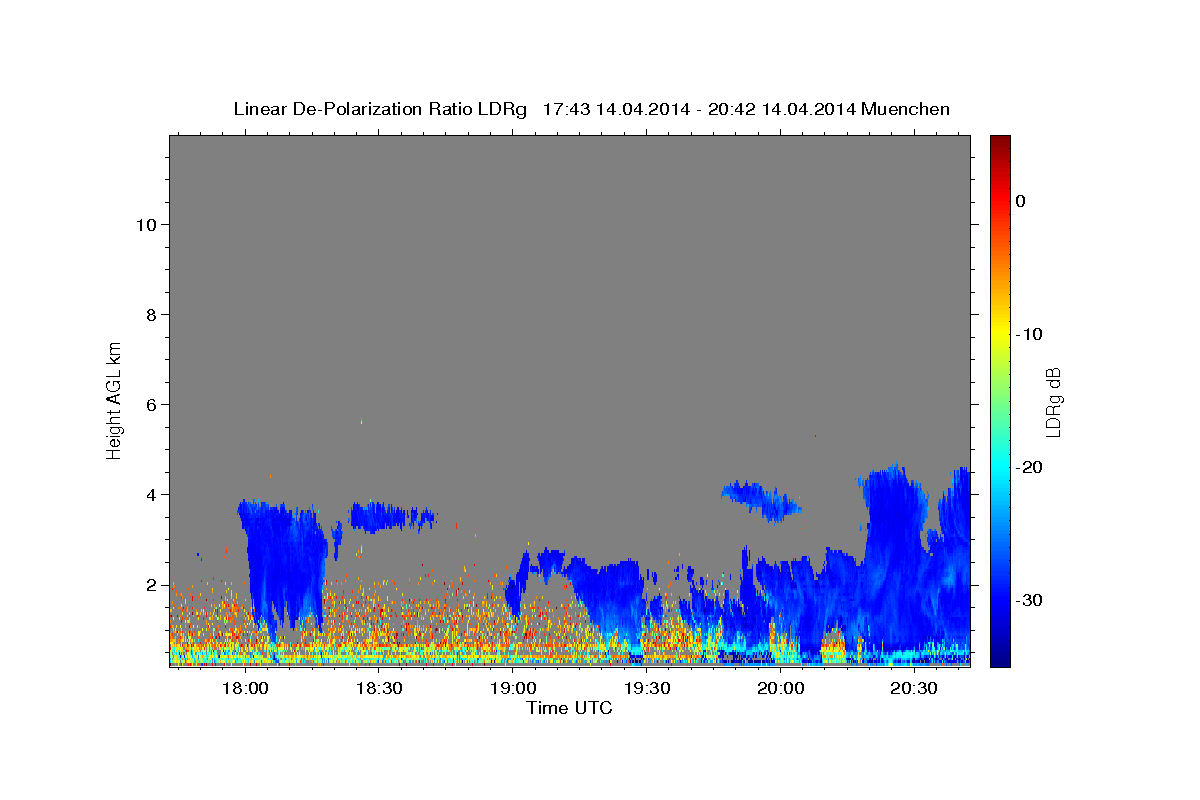Click the thin cloud layer near 18:30
Screen dimensions: 1200x800
392,517
